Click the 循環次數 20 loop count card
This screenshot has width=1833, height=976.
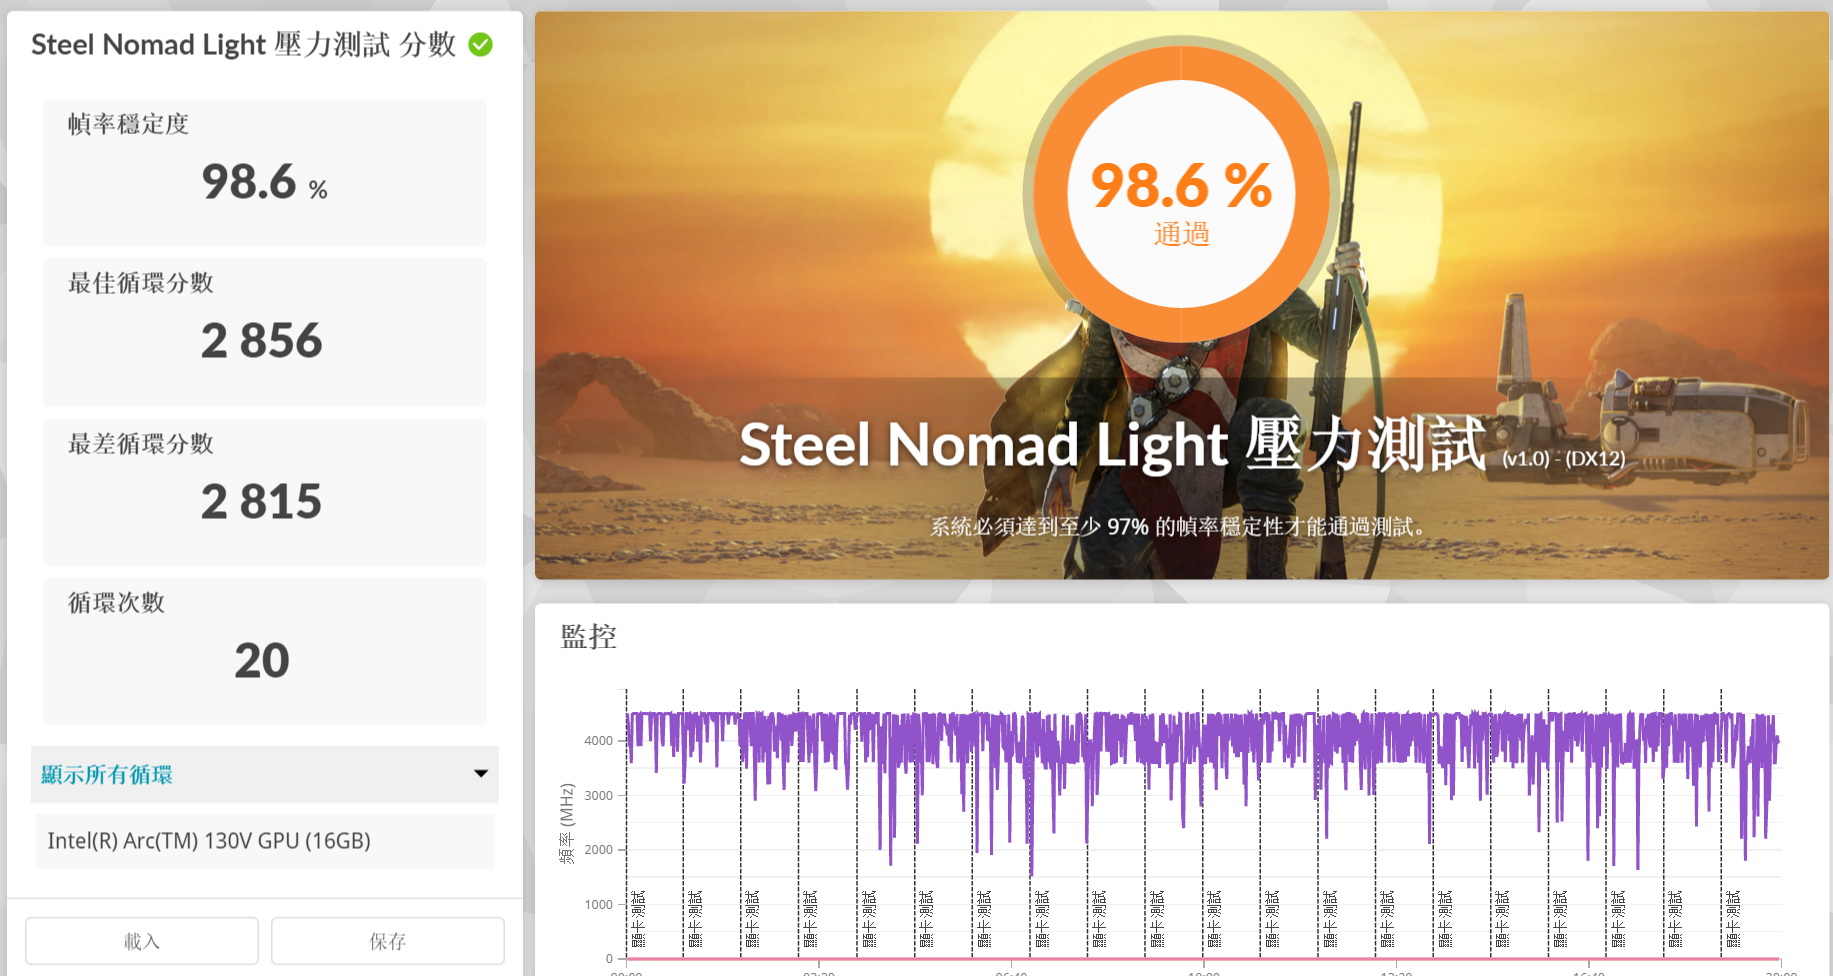264,651
